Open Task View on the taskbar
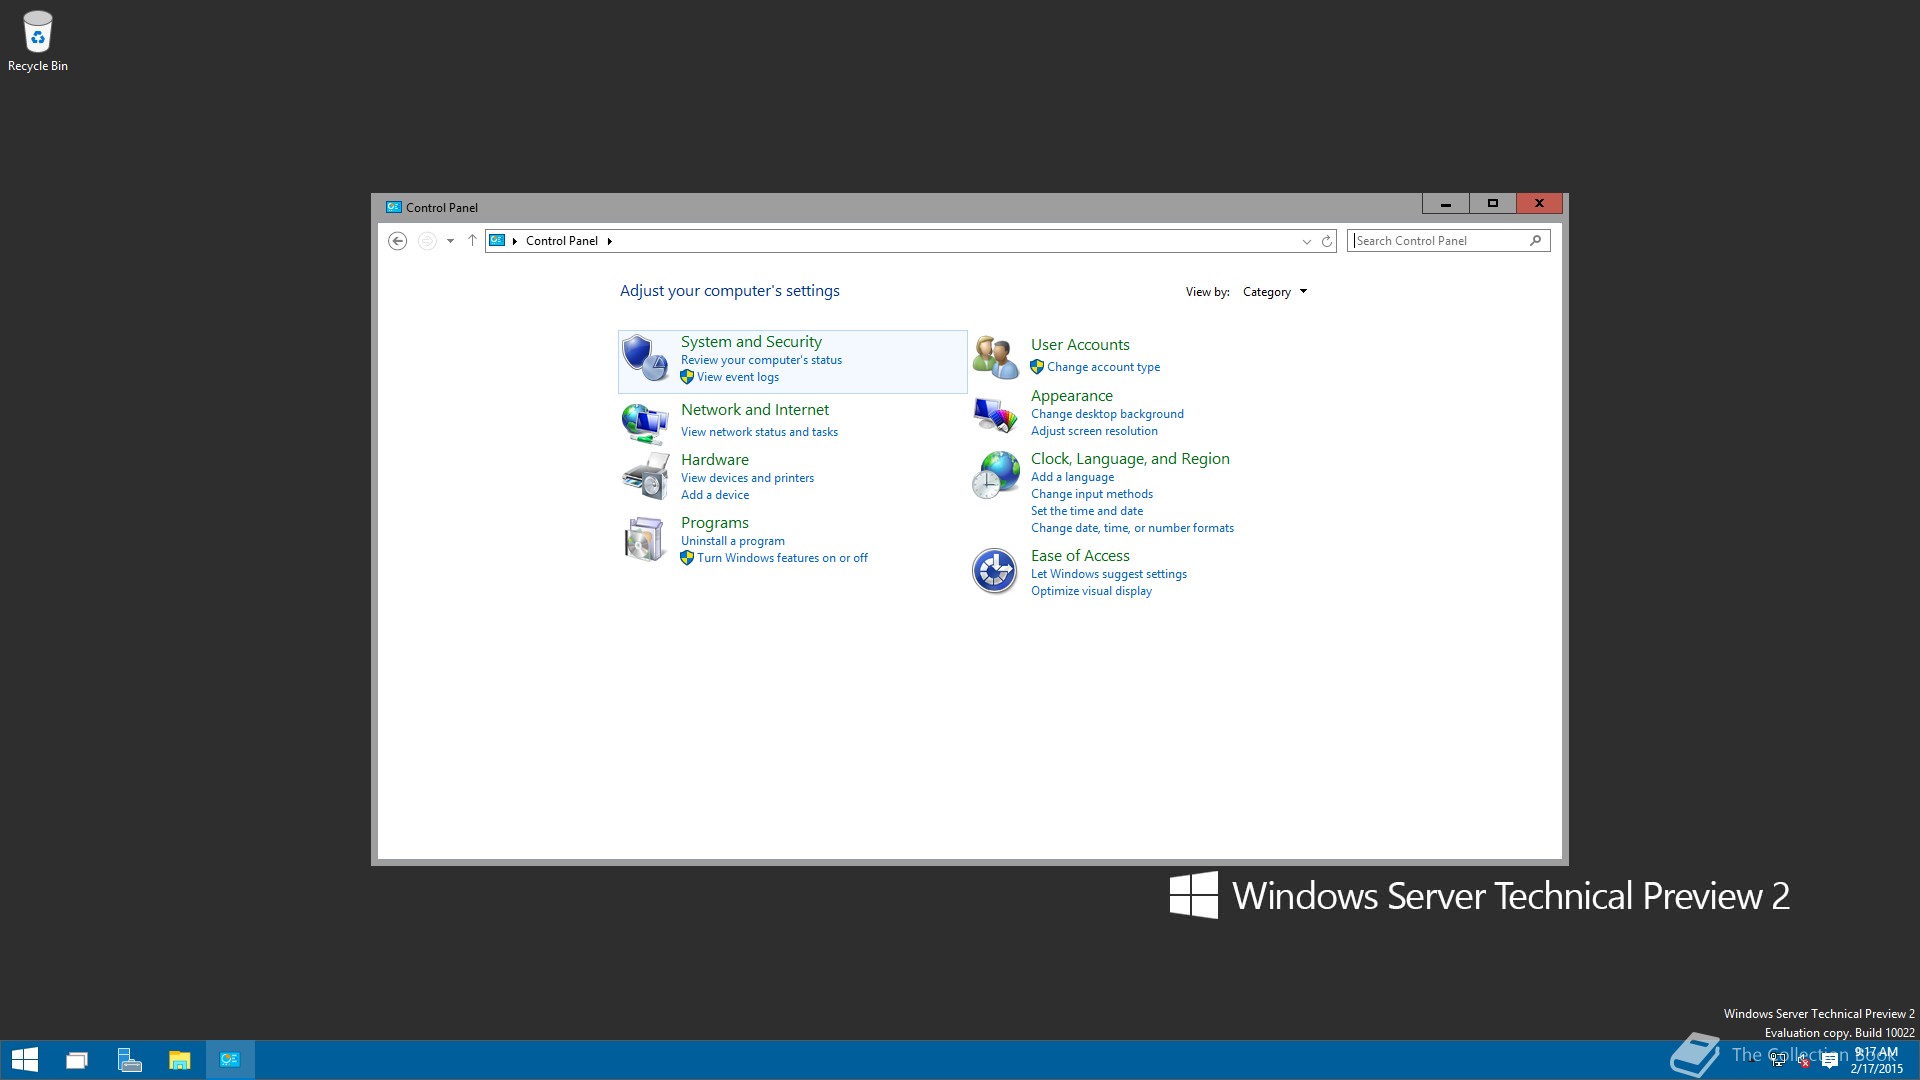Screen dimensions: 1920x1080 77,1060
